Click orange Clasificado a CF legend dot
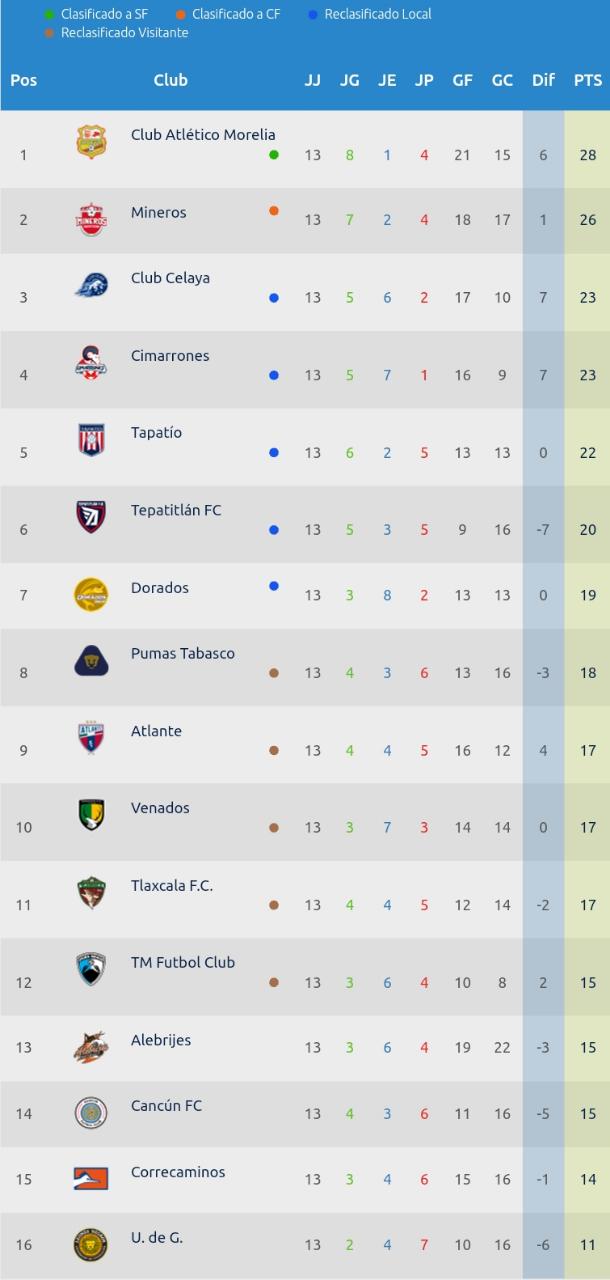 click(x=180, y=15)
